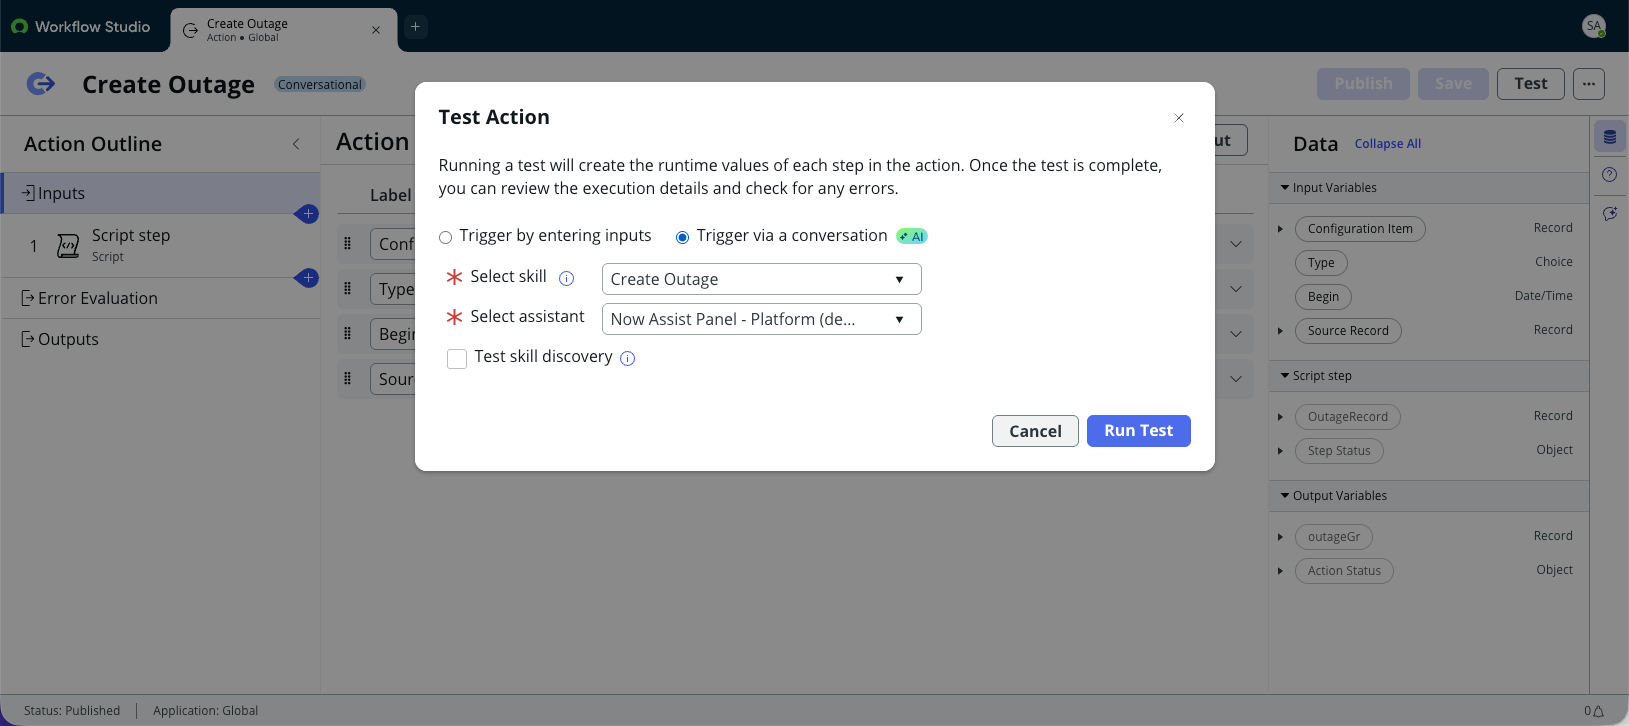This screenshot has width=1629, height=726.
Task: Click the SA user avatar
Action: pyautogui.click(x=1594, y=27)
